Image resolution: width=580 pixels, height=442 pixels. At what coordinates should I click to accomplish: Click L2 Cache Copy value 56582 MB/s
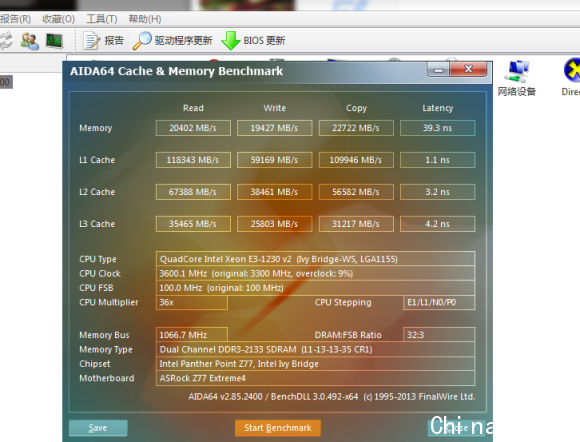(x=356, y=192)
